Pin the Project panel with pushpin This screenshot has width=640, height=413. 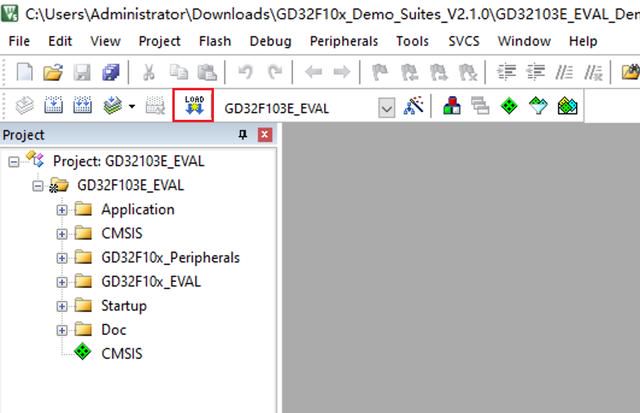click(x=243, y=134)
